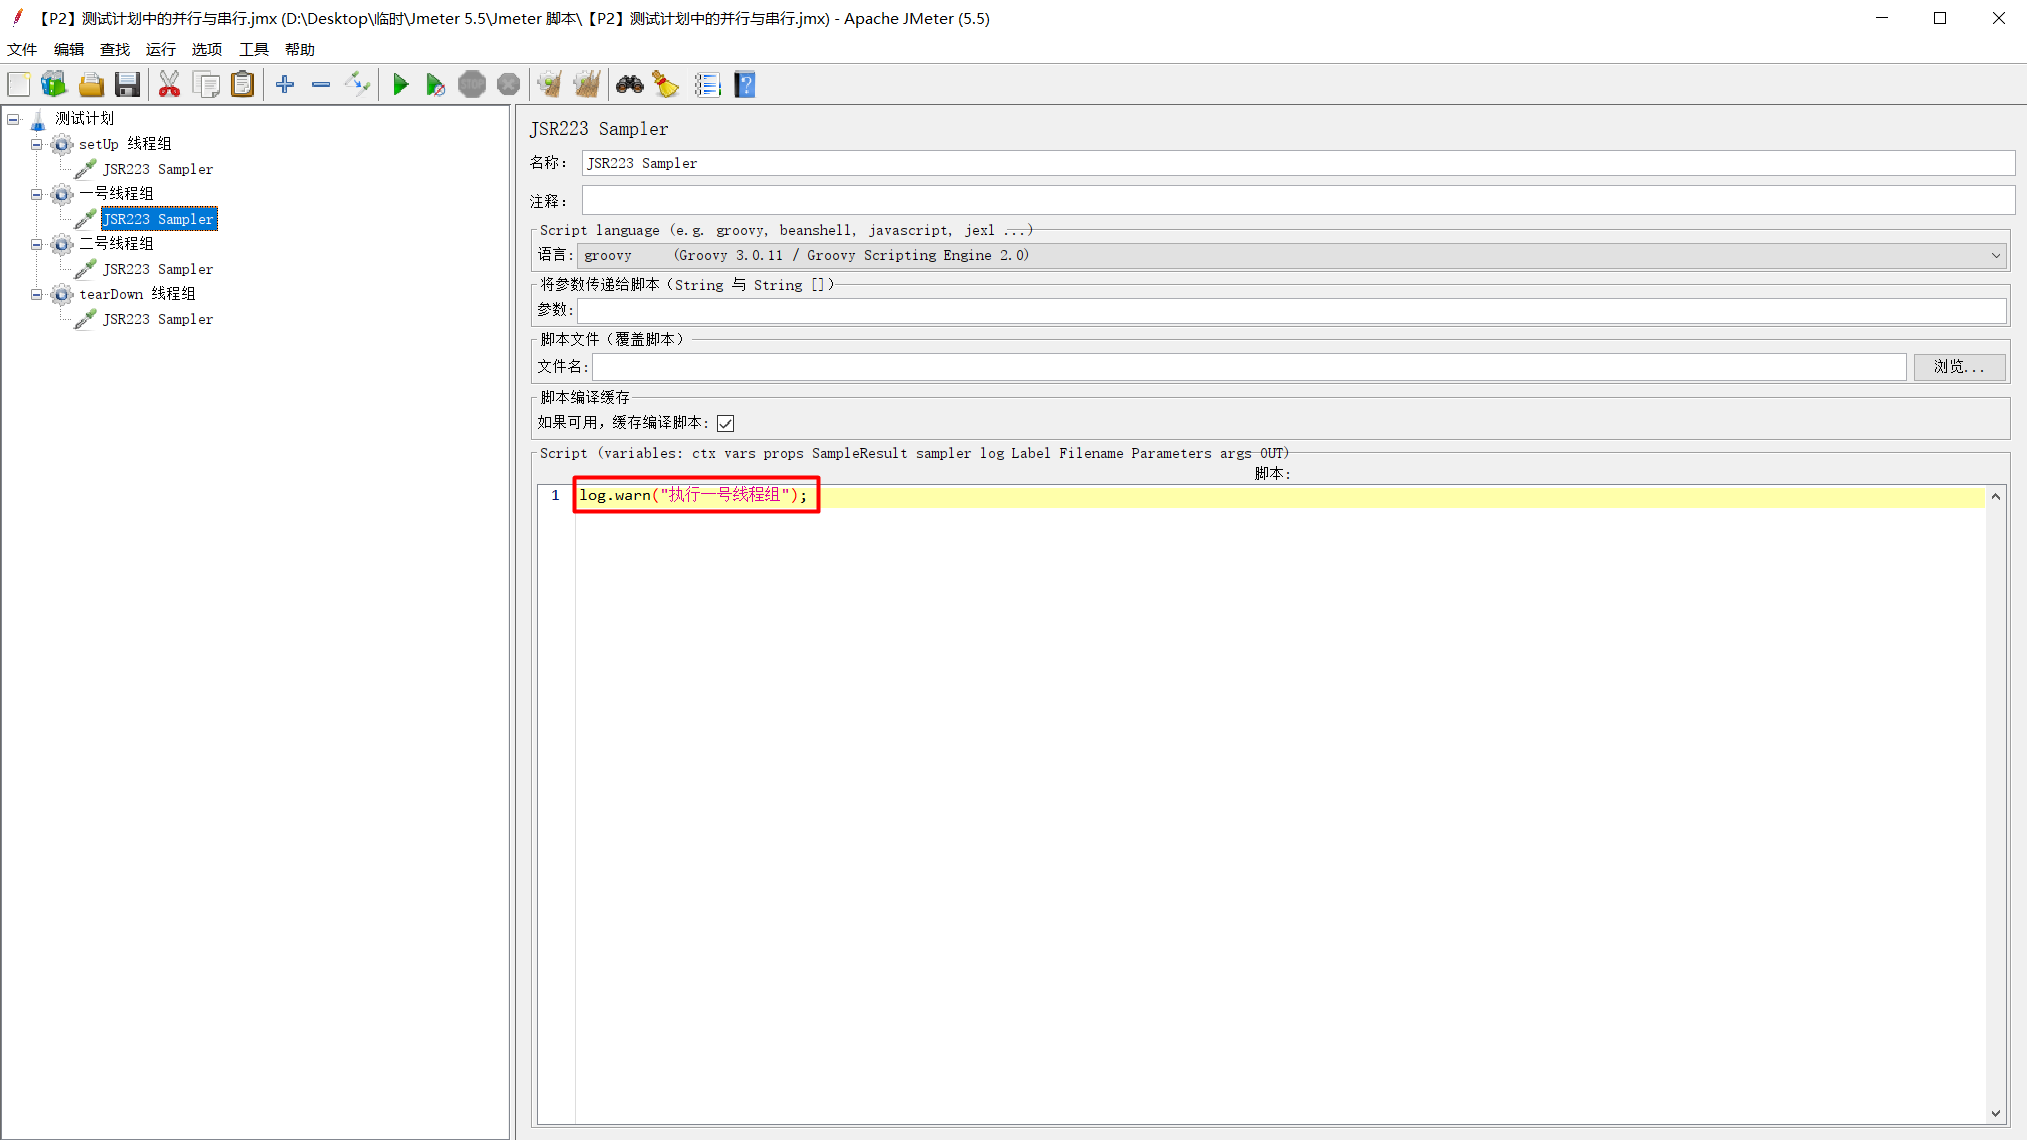Collapse the 测试计划 root node

click(x=13, y=119)
